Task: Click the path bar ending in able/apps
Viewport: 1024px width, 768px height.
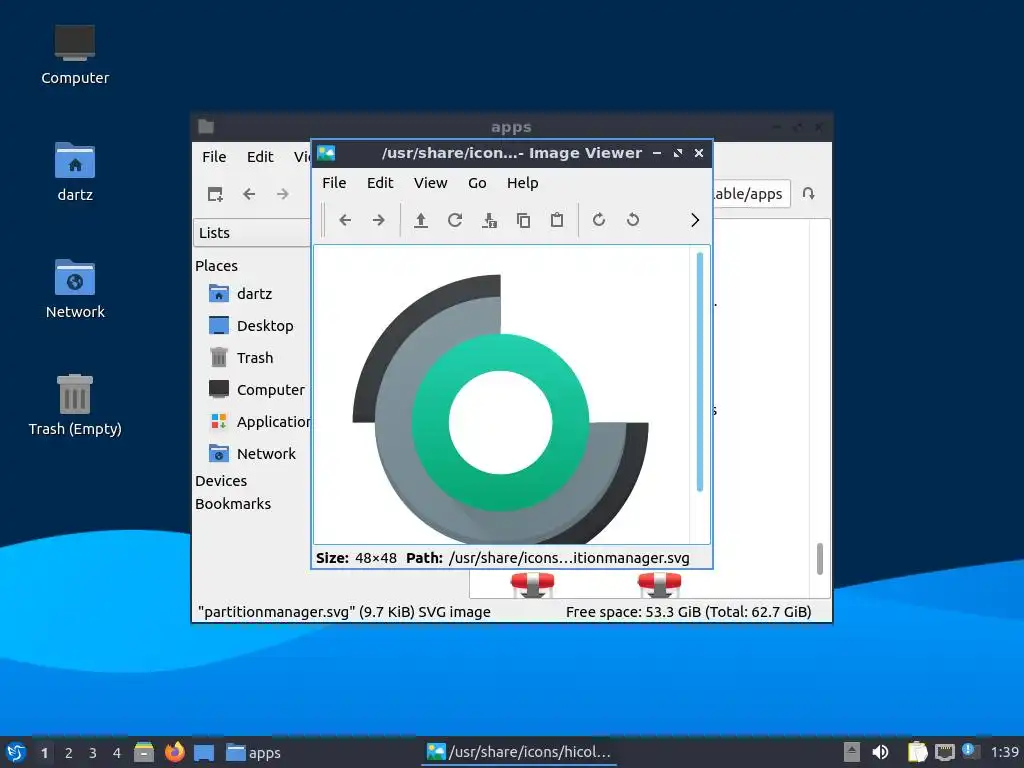Action: coord(751,194)
